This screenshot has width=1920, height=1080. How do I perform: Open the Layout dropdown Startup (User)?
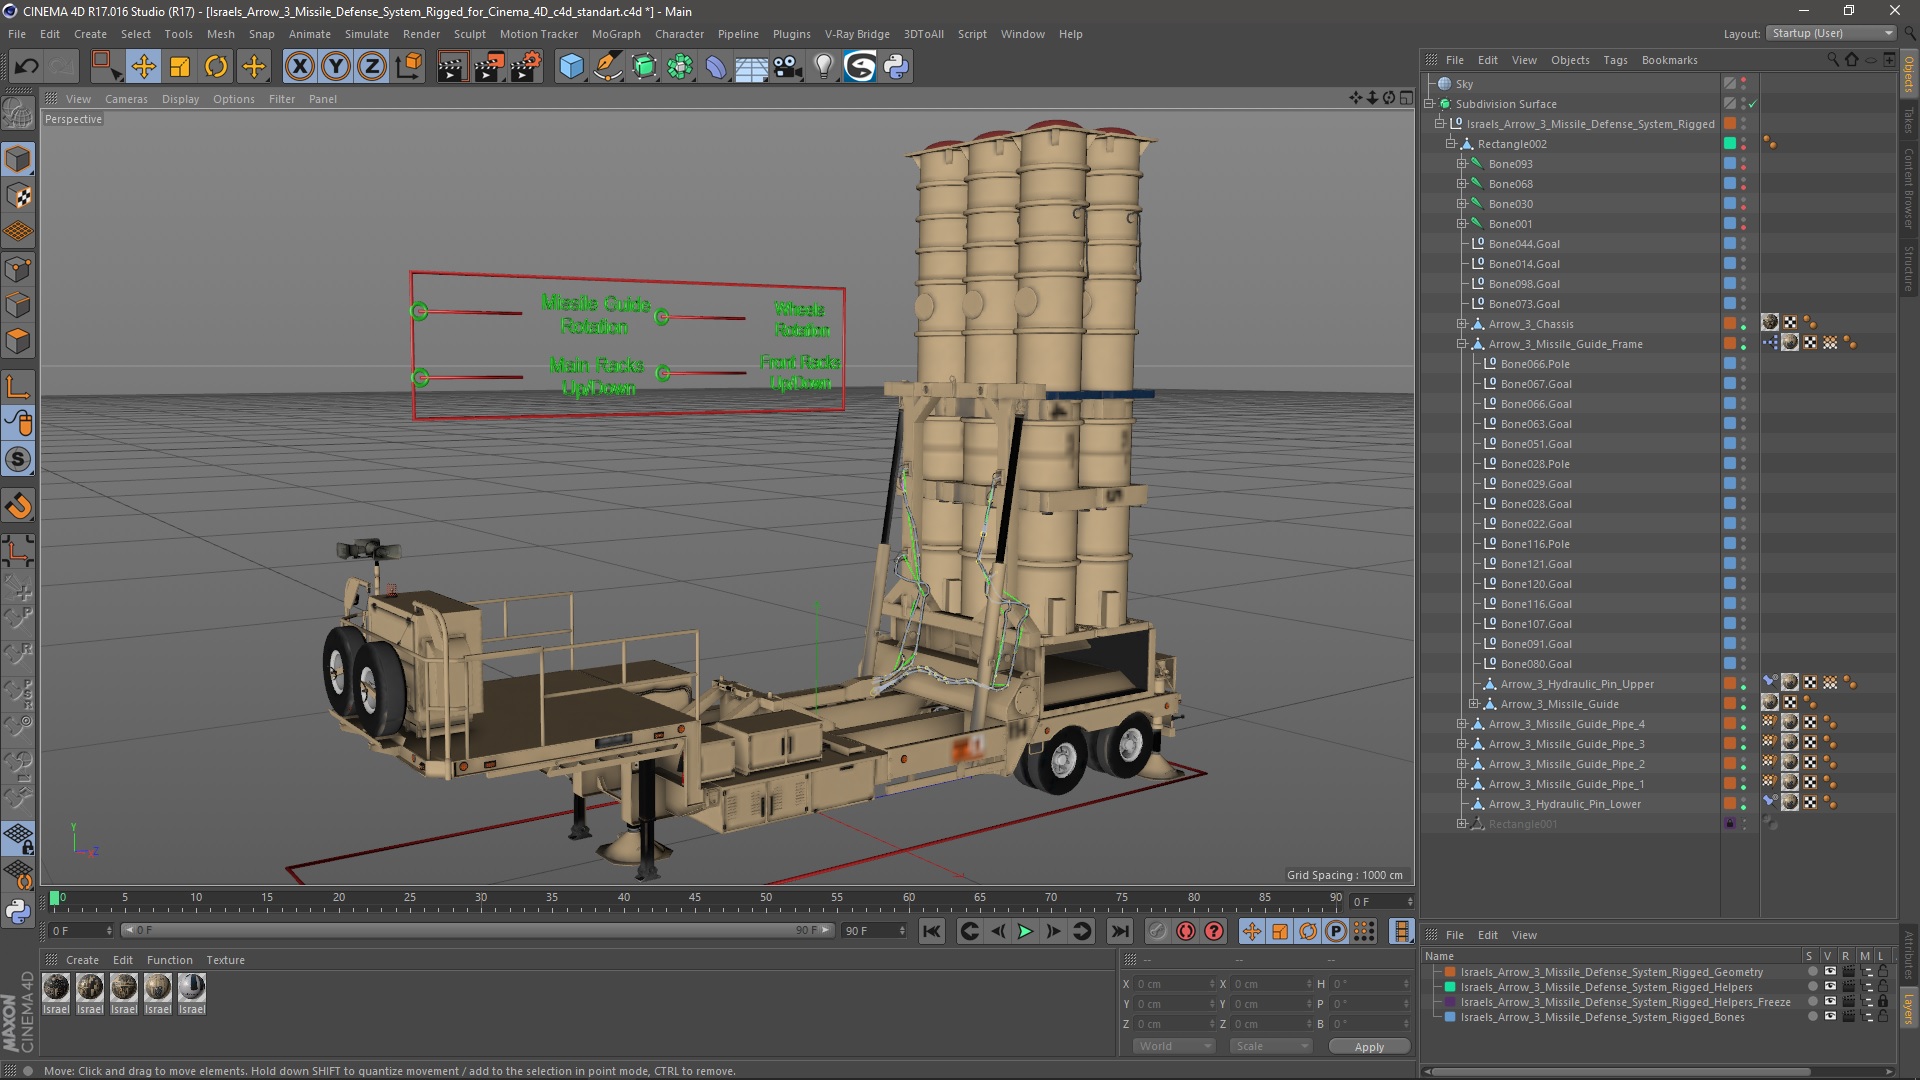(x=1832, y=33)
